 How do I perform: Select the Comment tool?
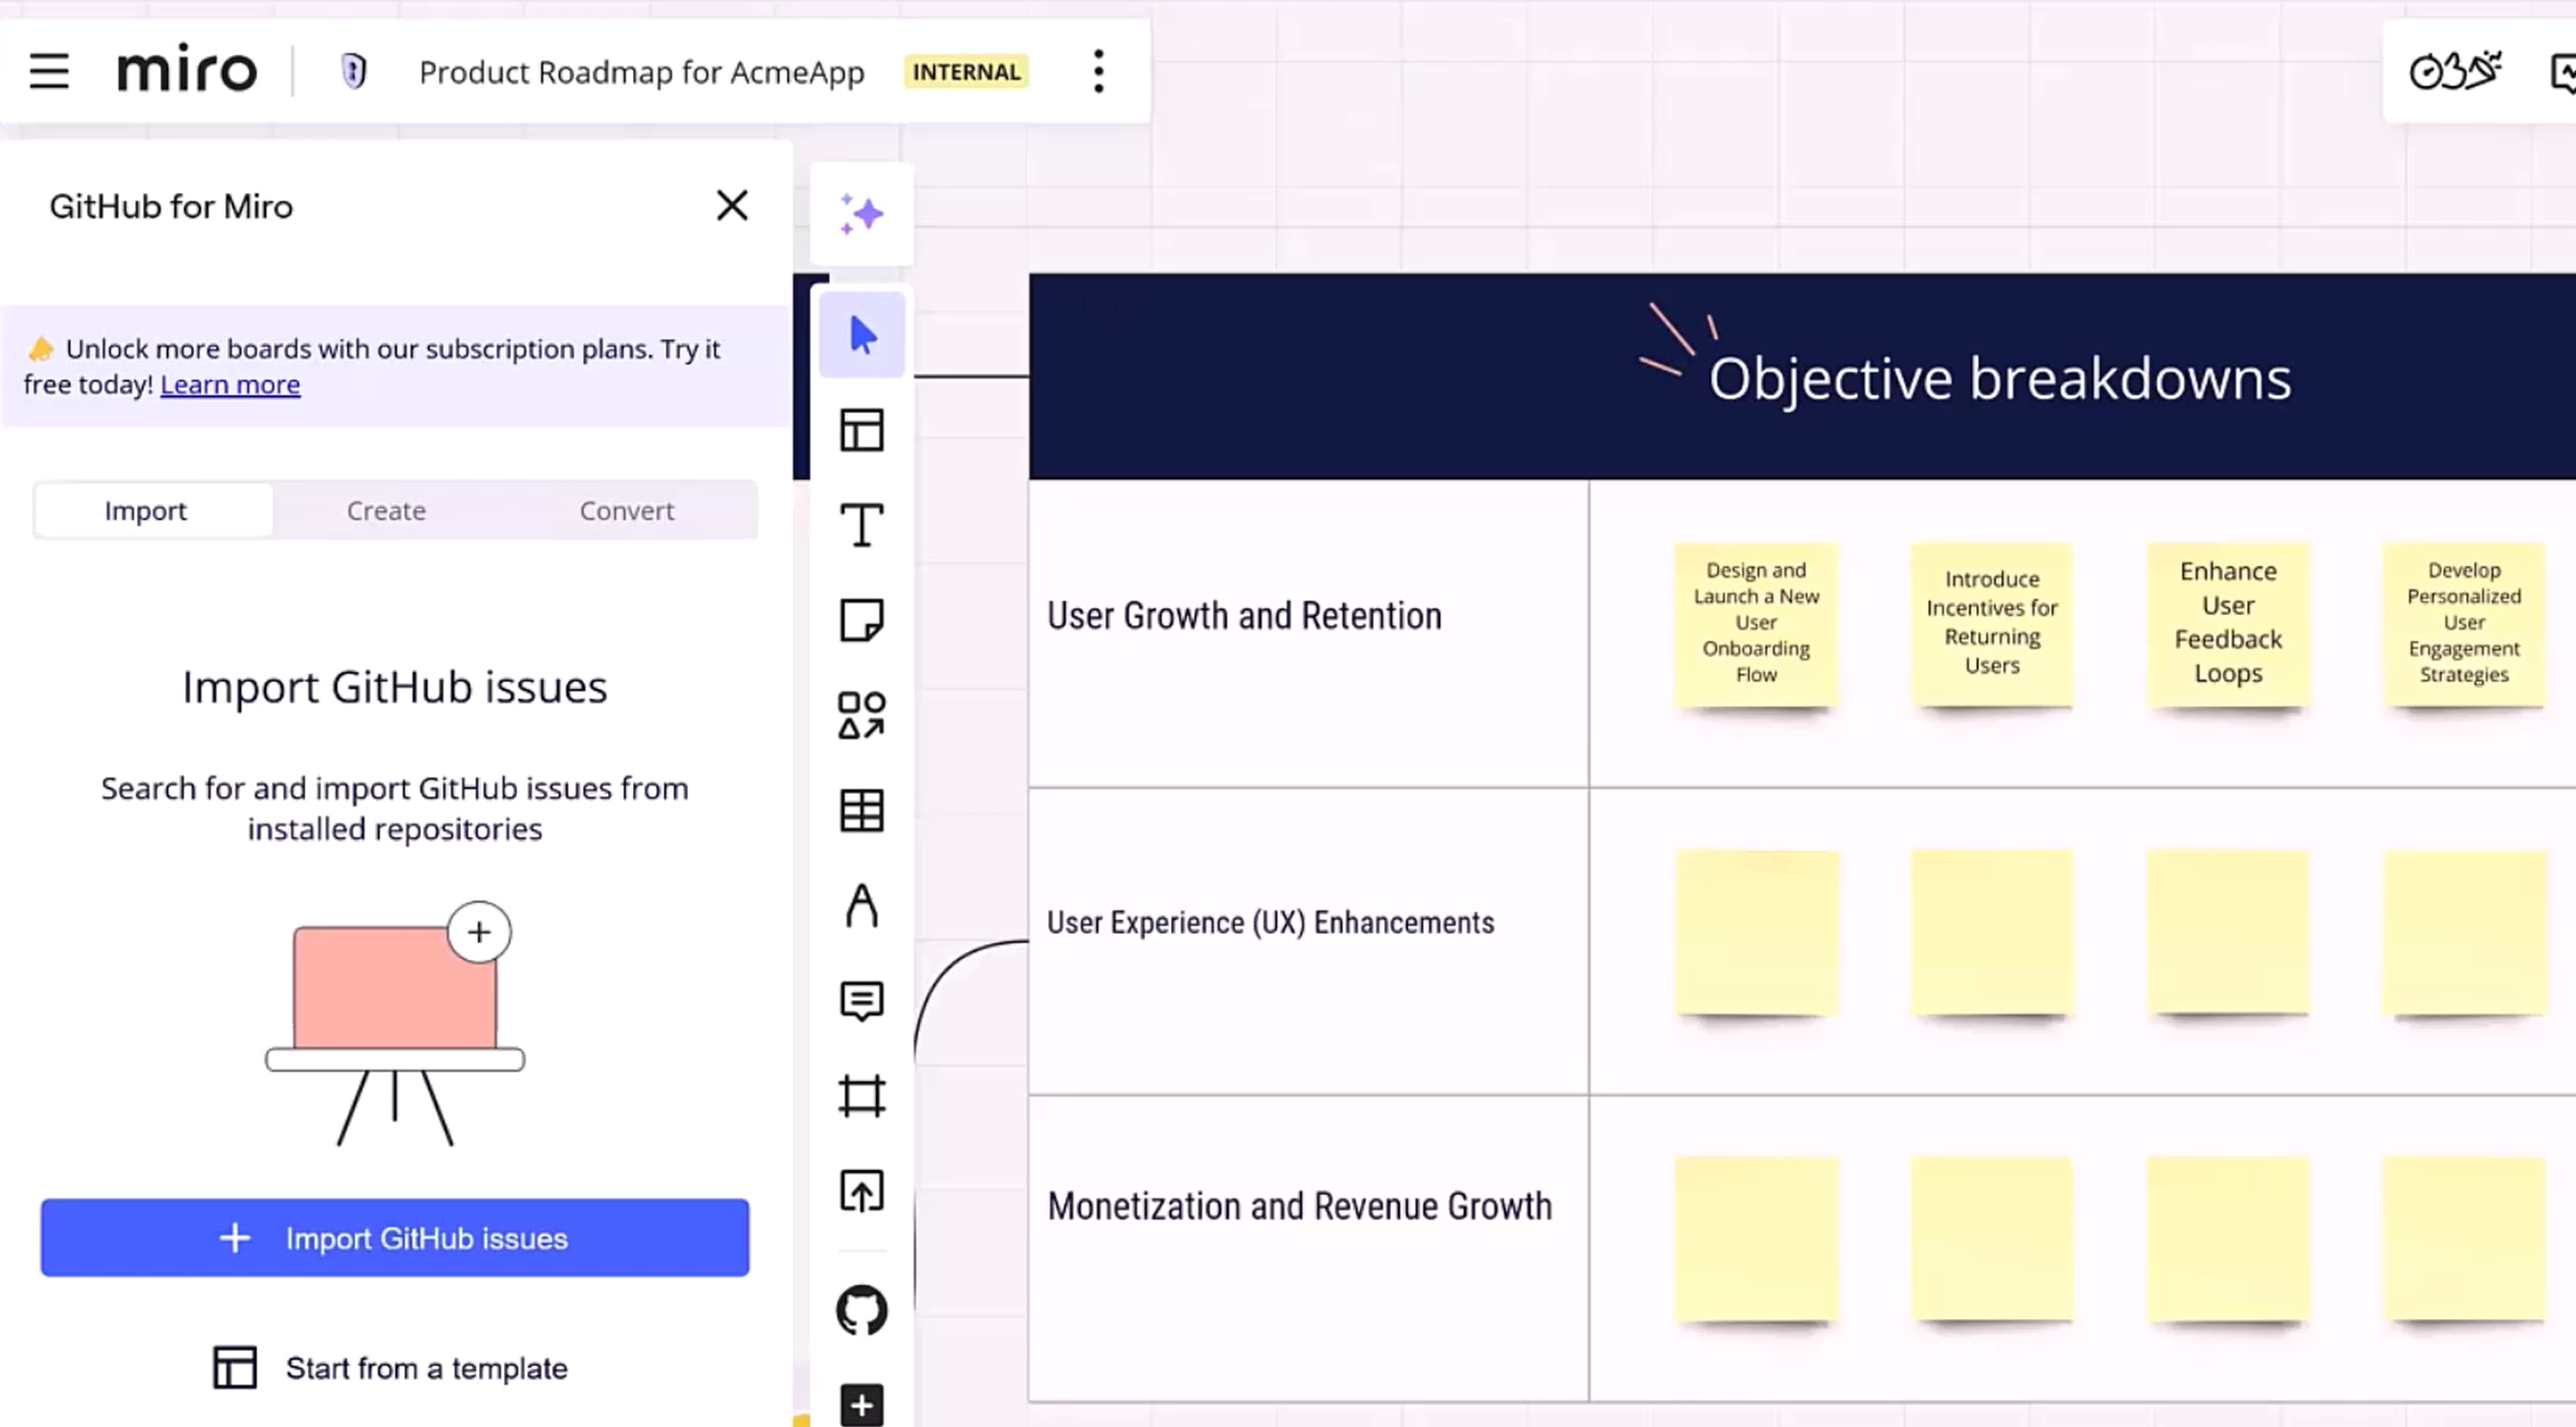point(861,1001)
